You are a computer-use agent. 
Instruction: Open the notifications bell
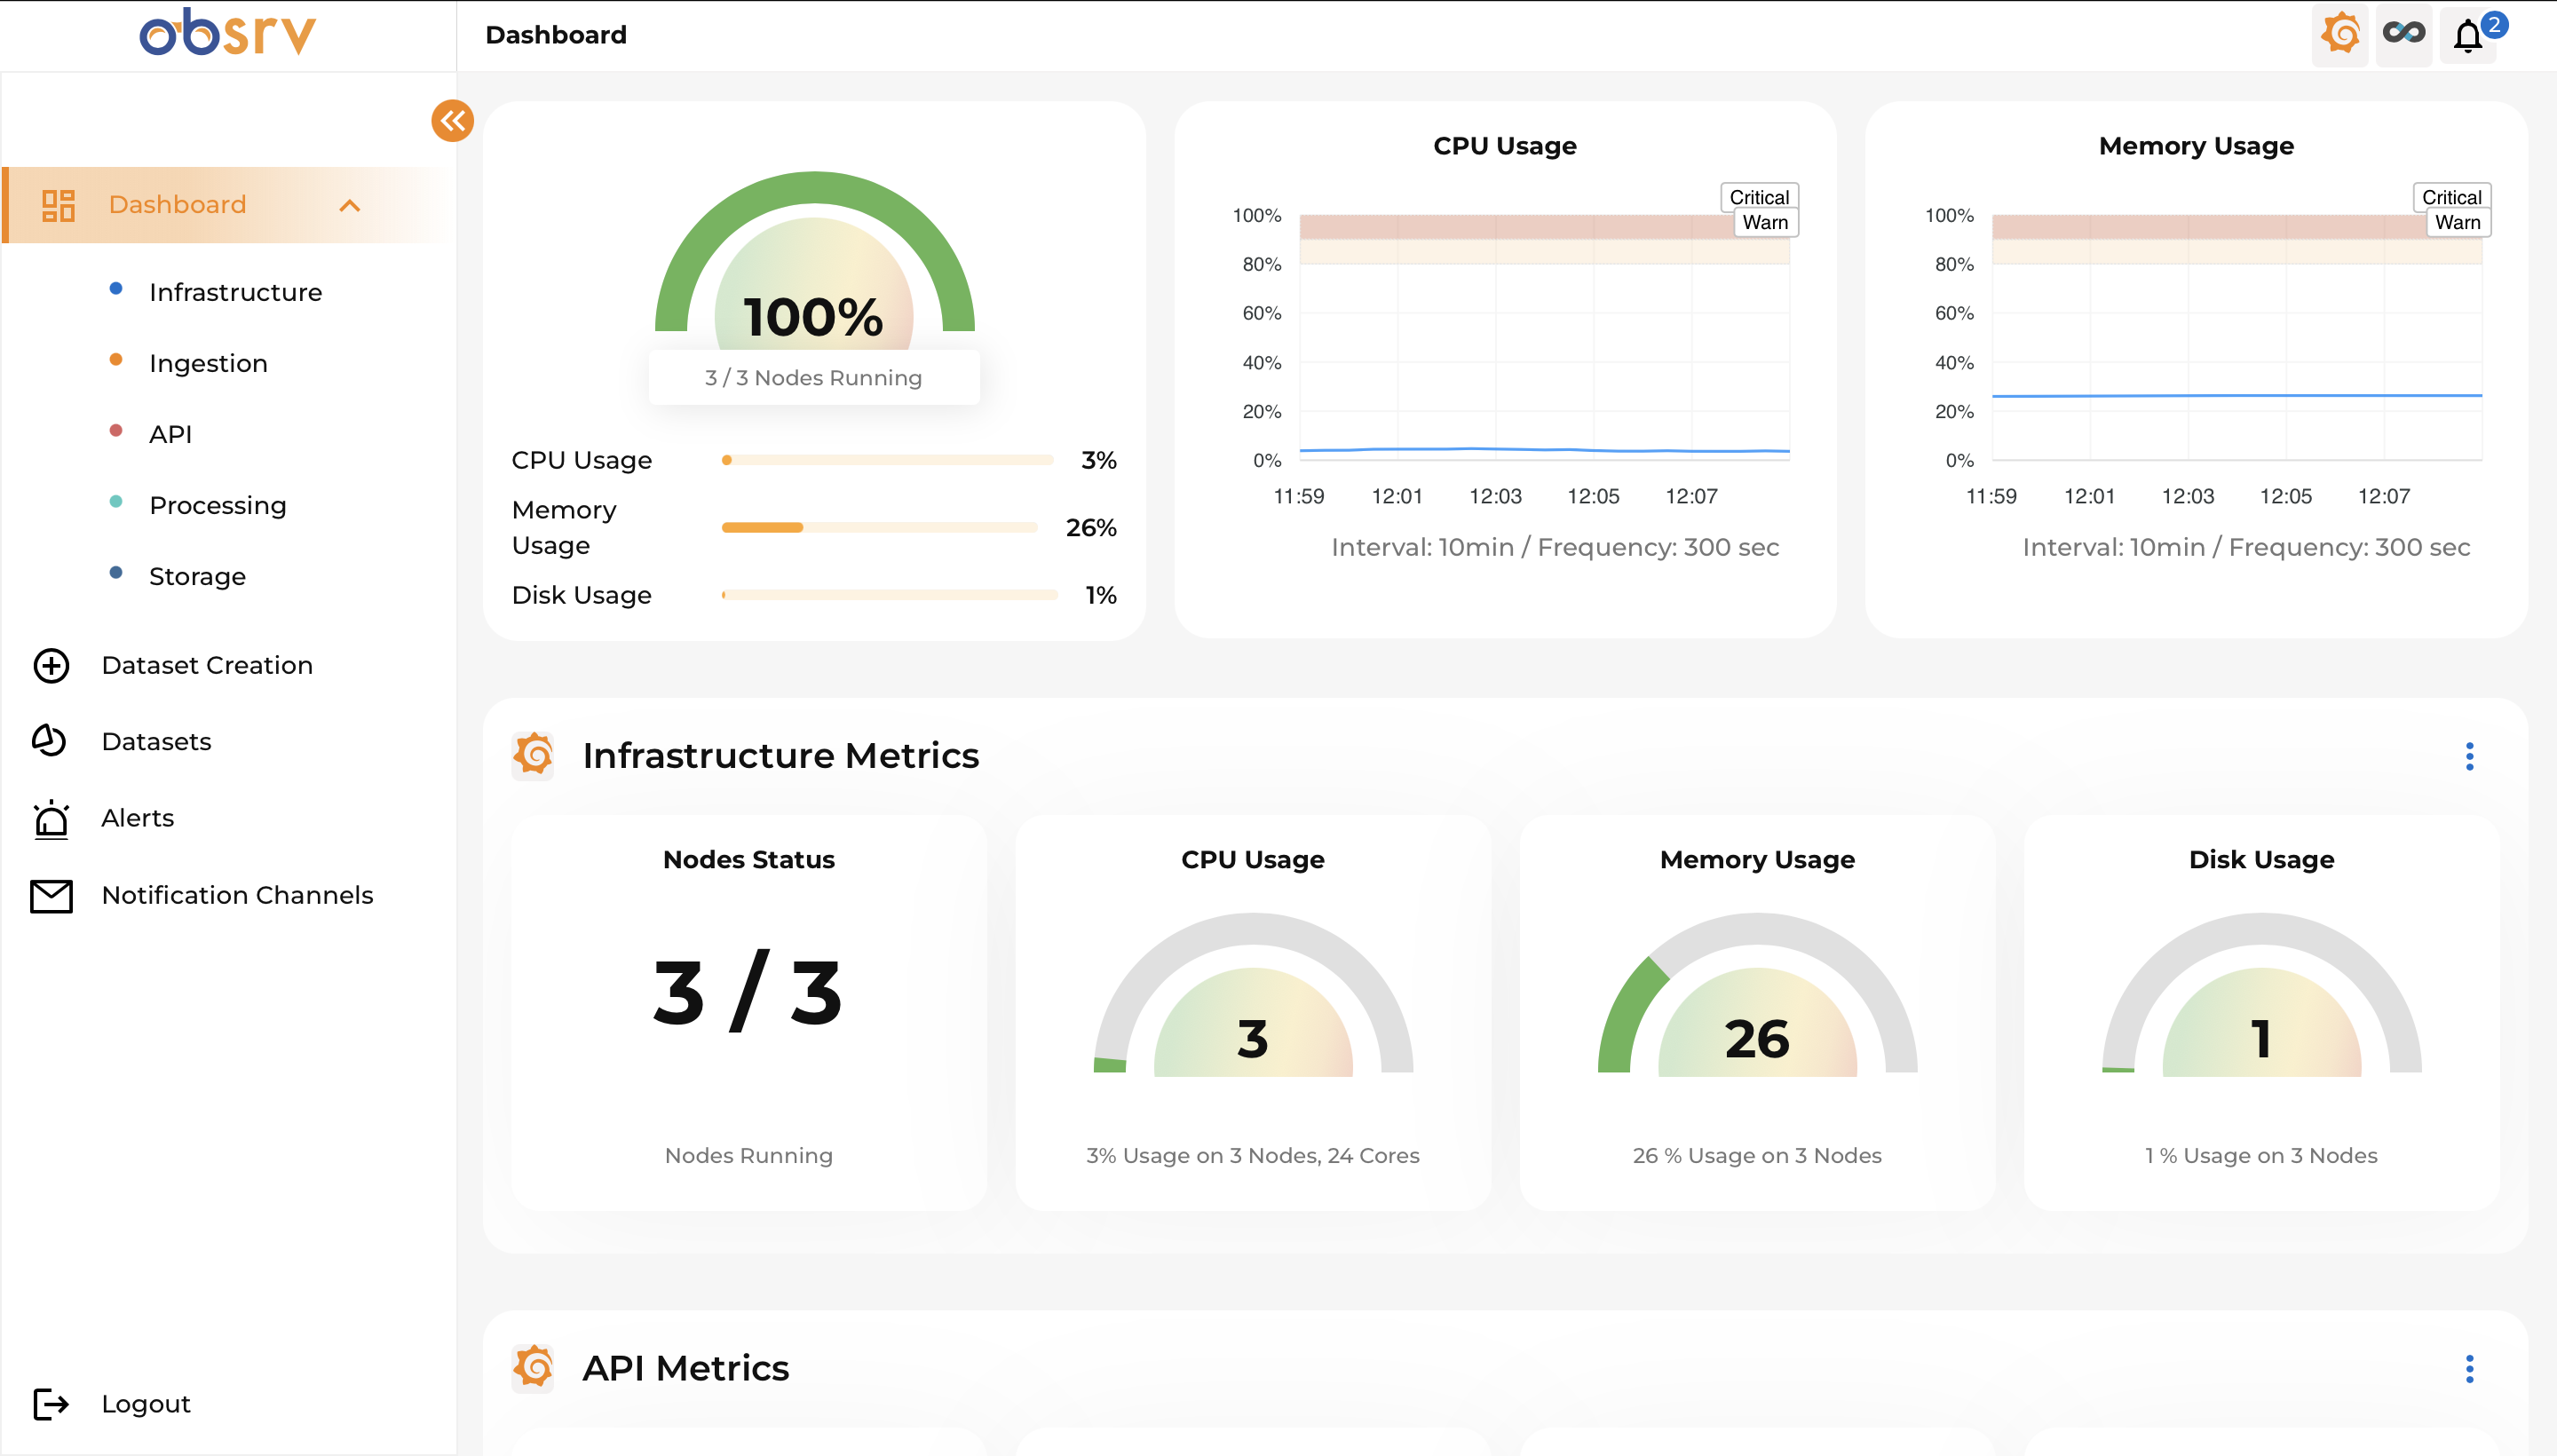coord(2468,37)
